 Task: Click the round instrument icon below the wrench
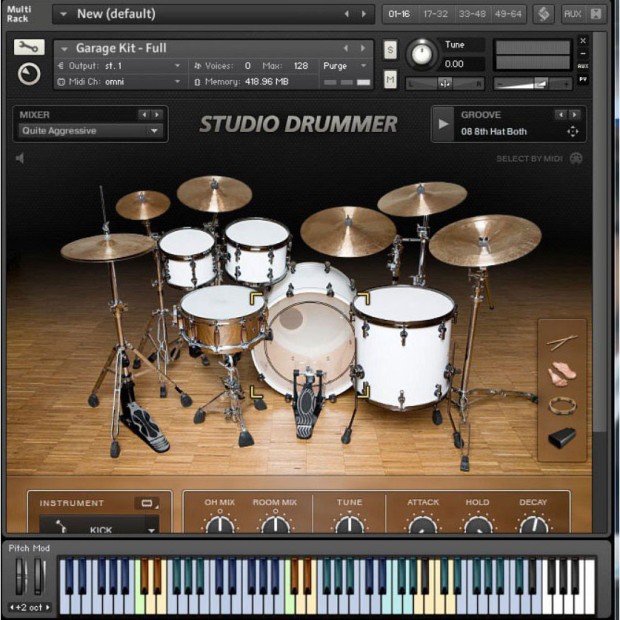(x=29, y=74)
